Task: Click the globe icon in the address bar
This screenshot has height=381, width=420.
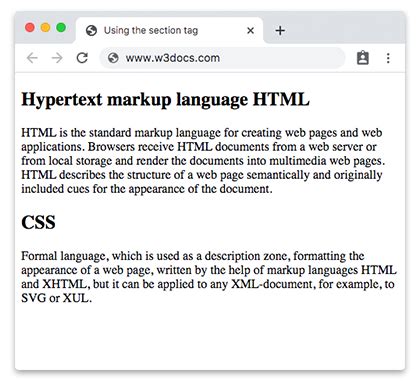Action: click(113, 58)
